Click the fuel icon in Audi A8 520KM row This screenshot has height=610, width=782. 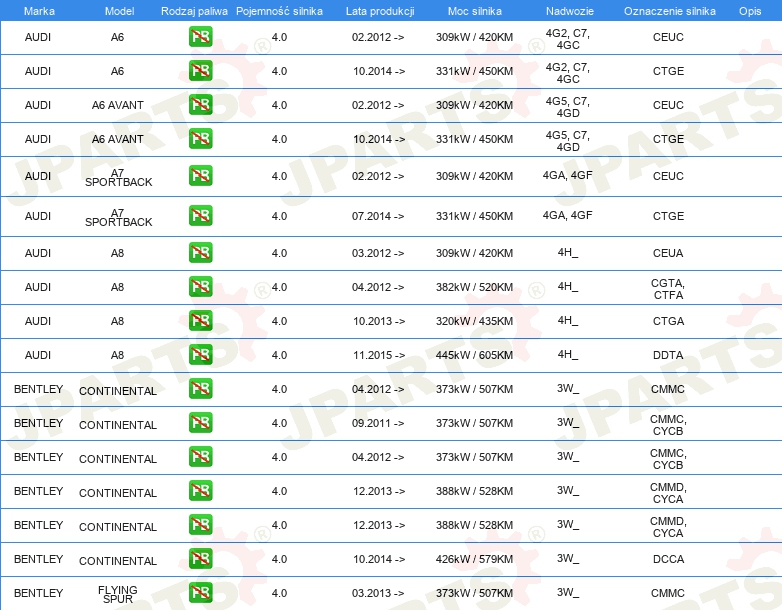(x=200, y=287)
